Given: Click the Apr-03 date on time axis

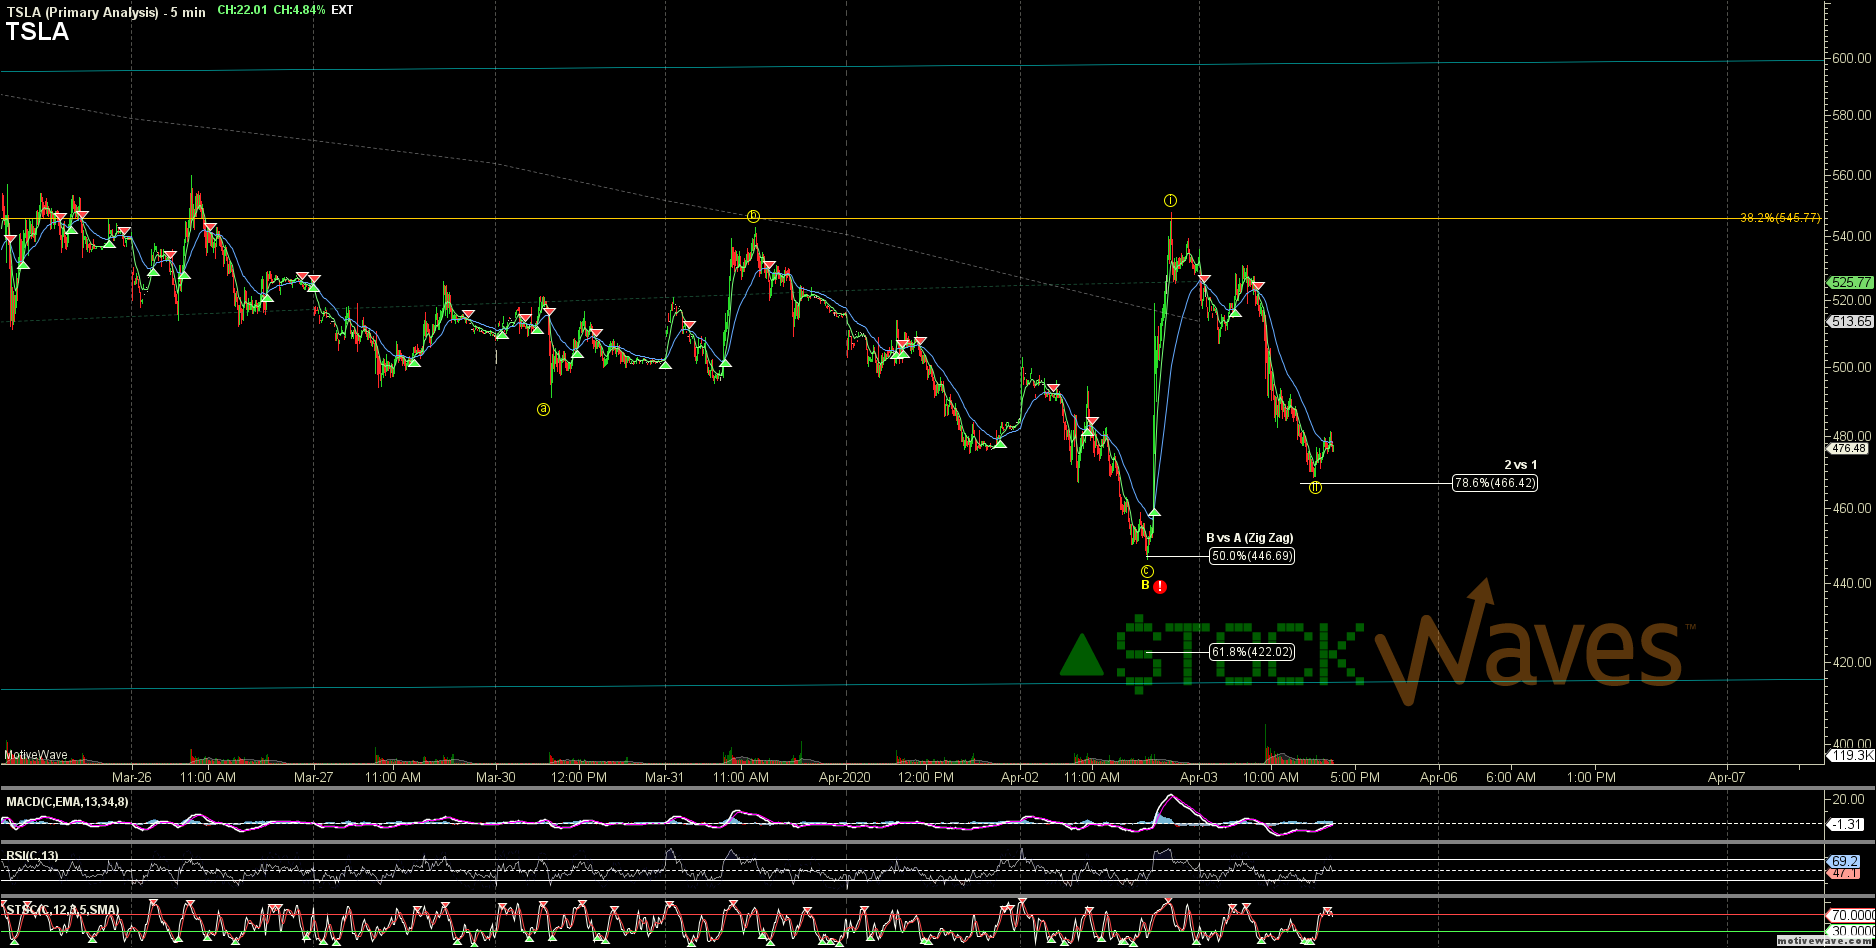Looking at the screenshot, I should [x=1198, y=777].
